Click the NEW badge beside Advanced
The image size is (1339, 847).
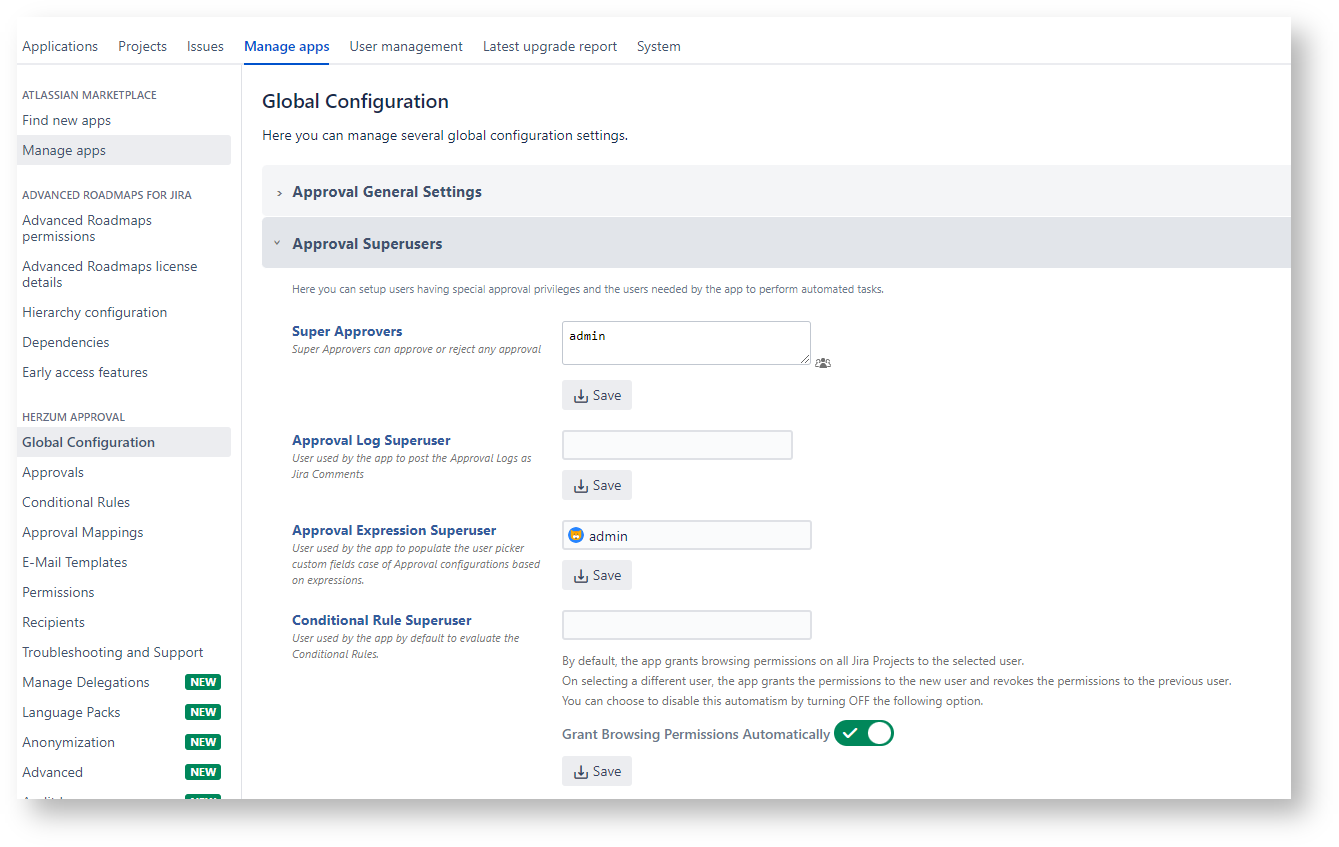(x=203, y=772)
